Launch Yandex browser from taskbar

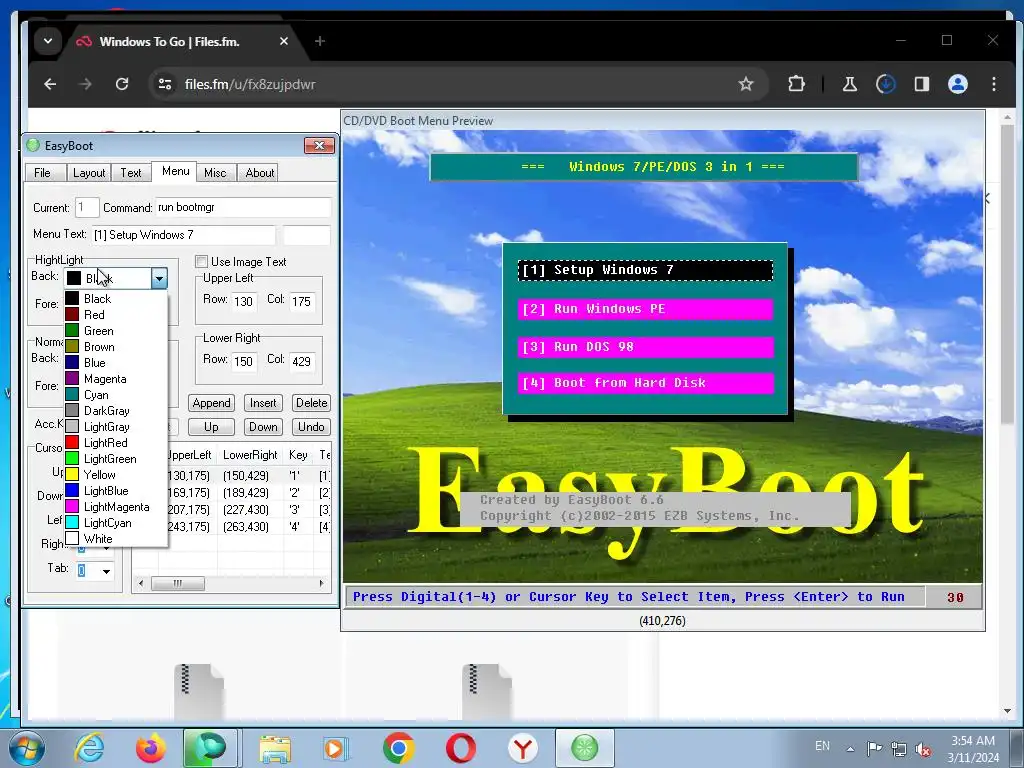tap(522, 748)
